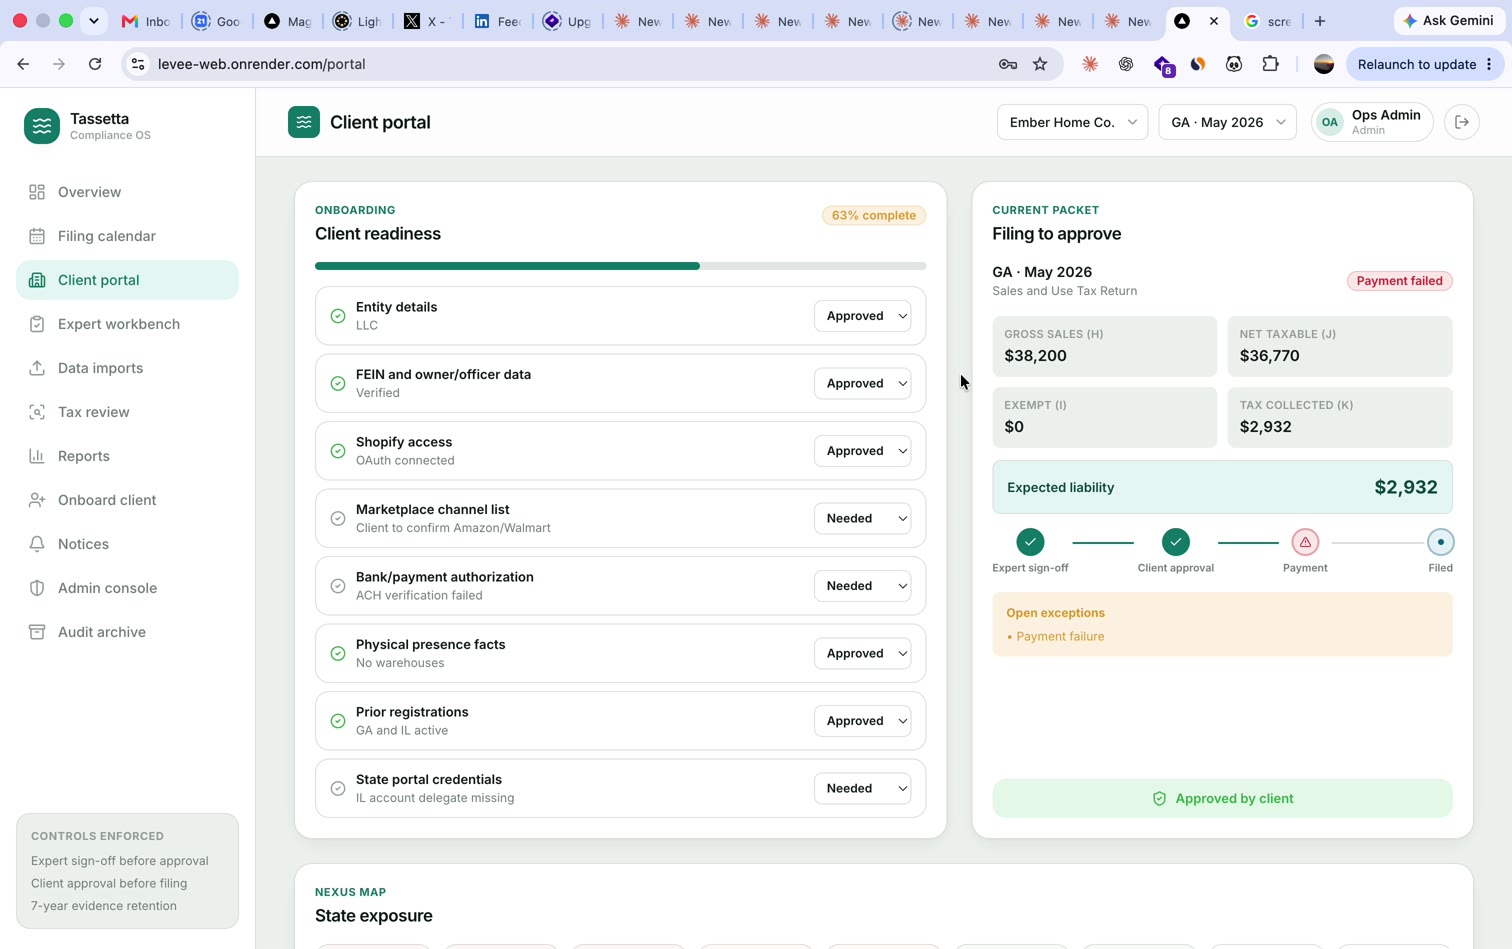Click the Payment warning step icon
1512x949 pixels.
pyautogui.click(x=1305, y=542)
